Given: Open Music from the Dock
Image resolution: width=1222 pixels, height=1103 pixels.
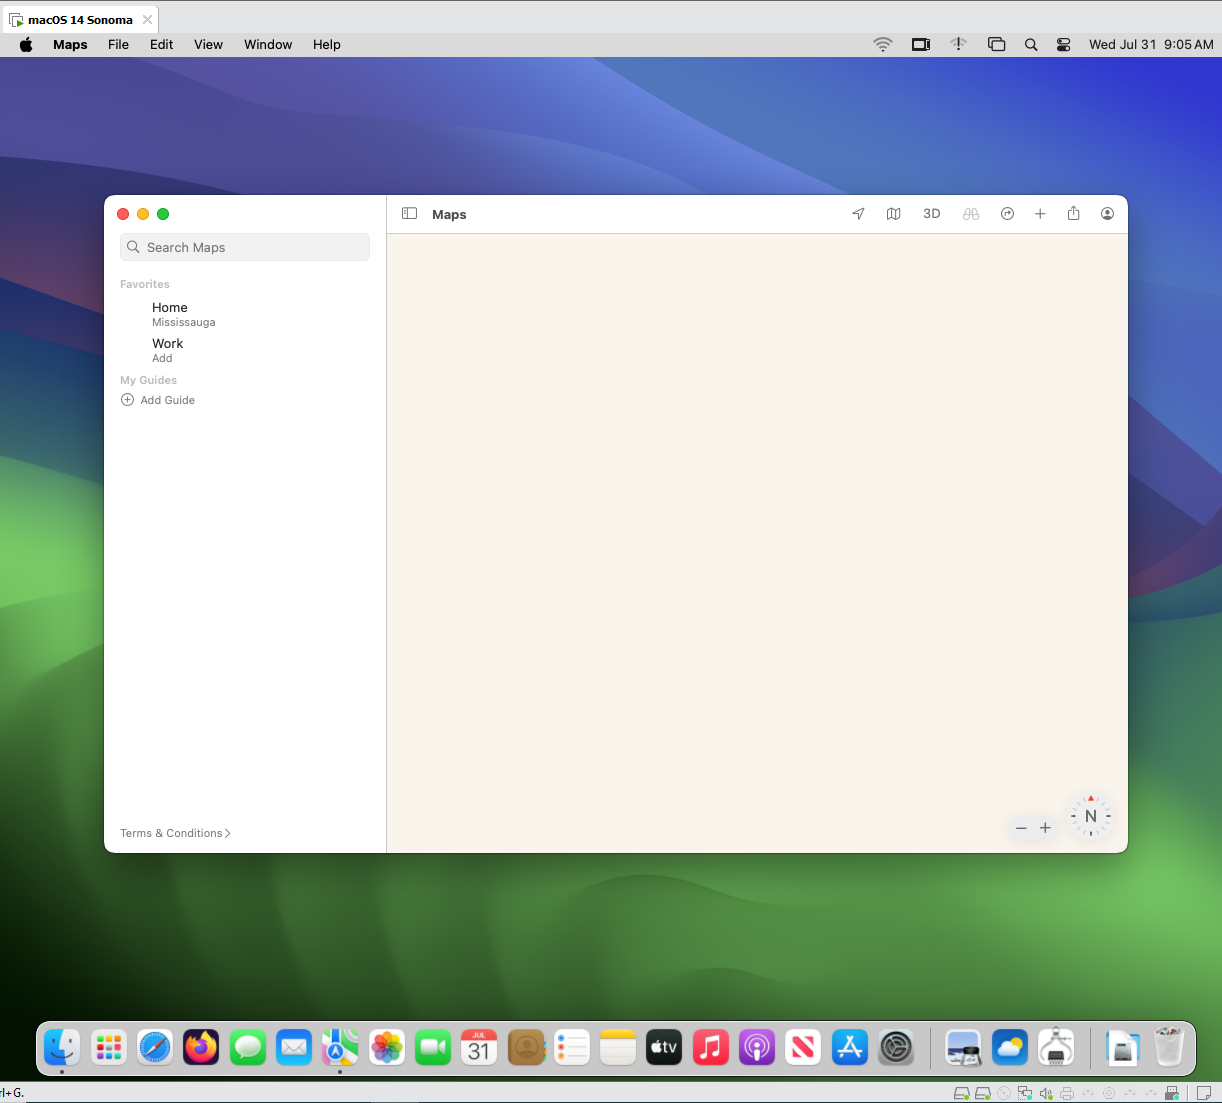Looking at the screenshot, I should tap(711, 1047).
